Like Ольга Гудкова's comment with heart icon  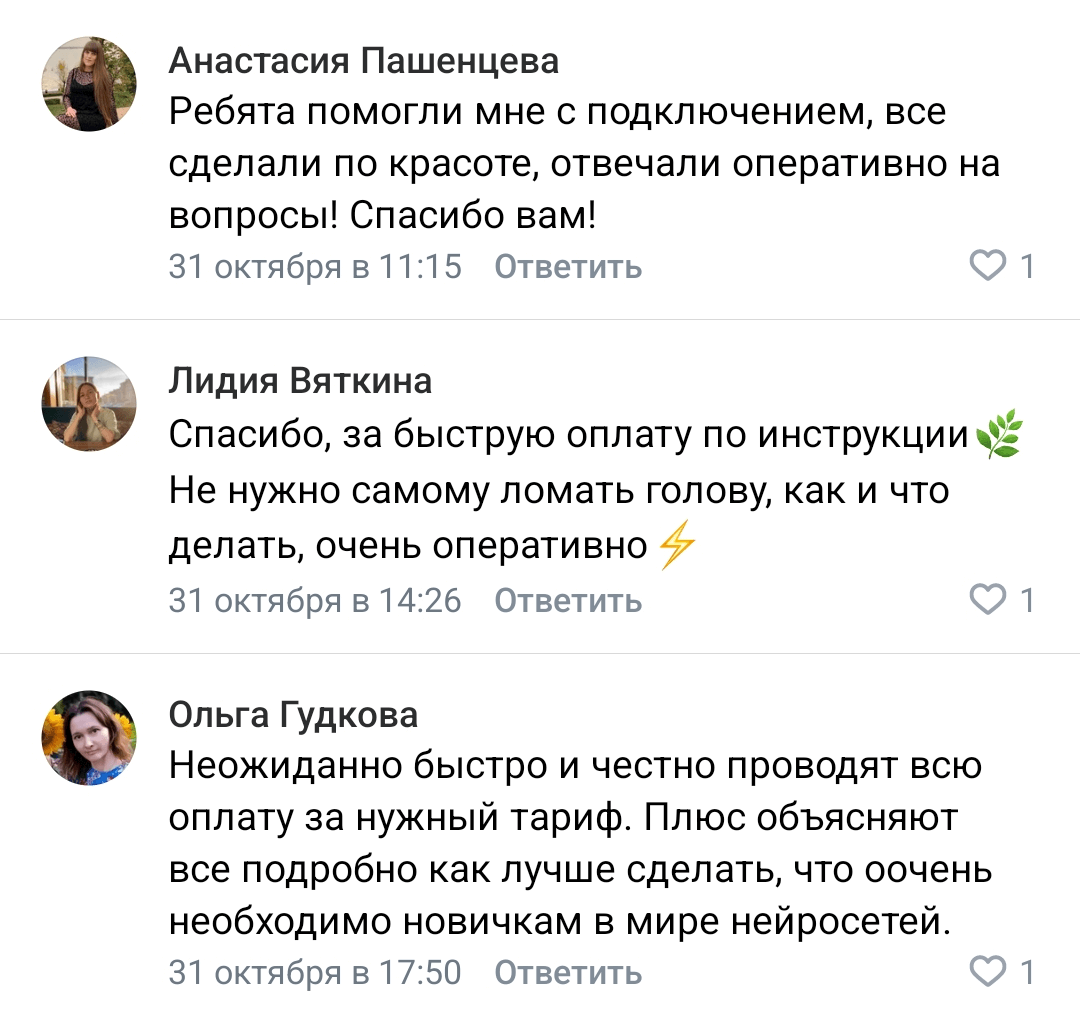click(x=988, y=972)
